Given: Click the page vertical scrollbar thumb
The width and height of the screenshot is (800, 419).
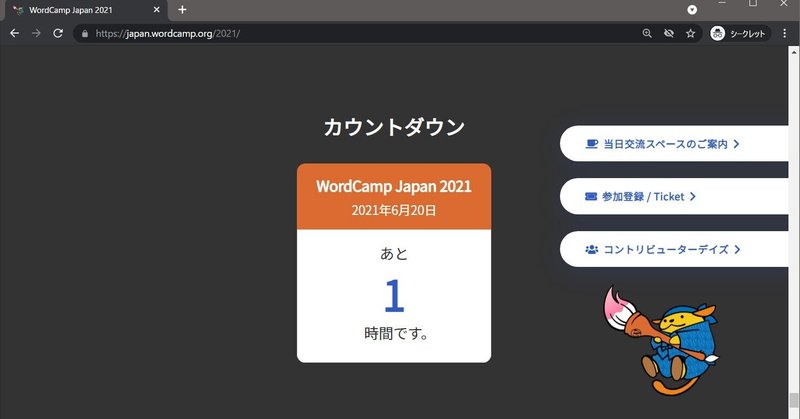Looking at the screenshot, I should 793,402.
